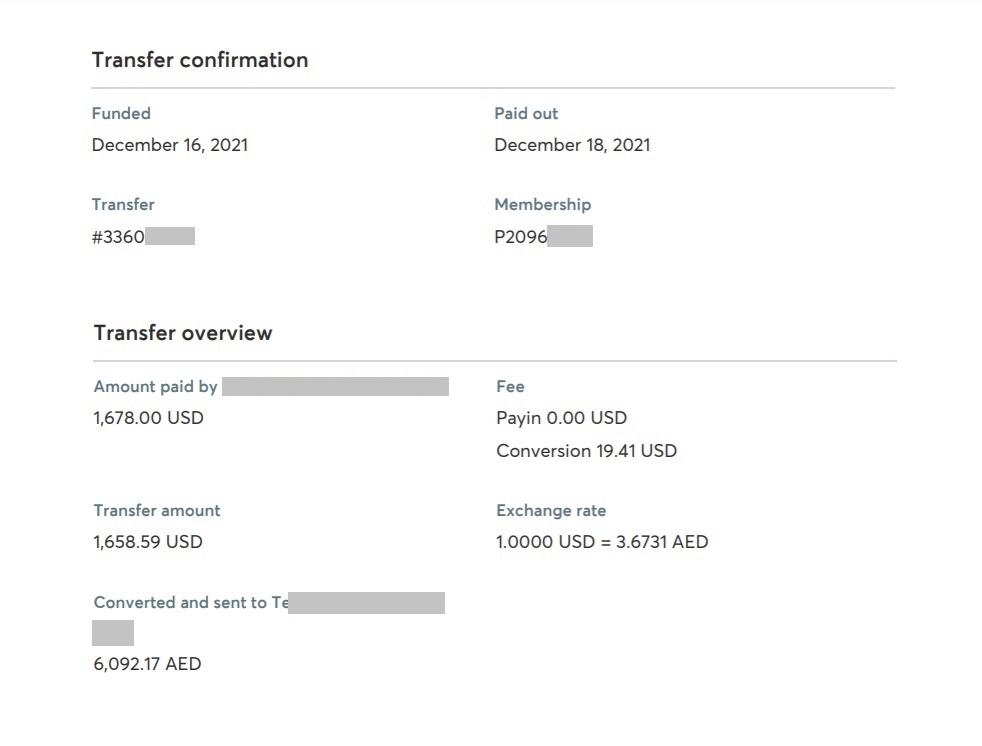Image resolution: width=982 pixels, height=746 pixels.
Task: Select the 1,658.59 USD transfer amount
Action: click(x=148, y=542)
